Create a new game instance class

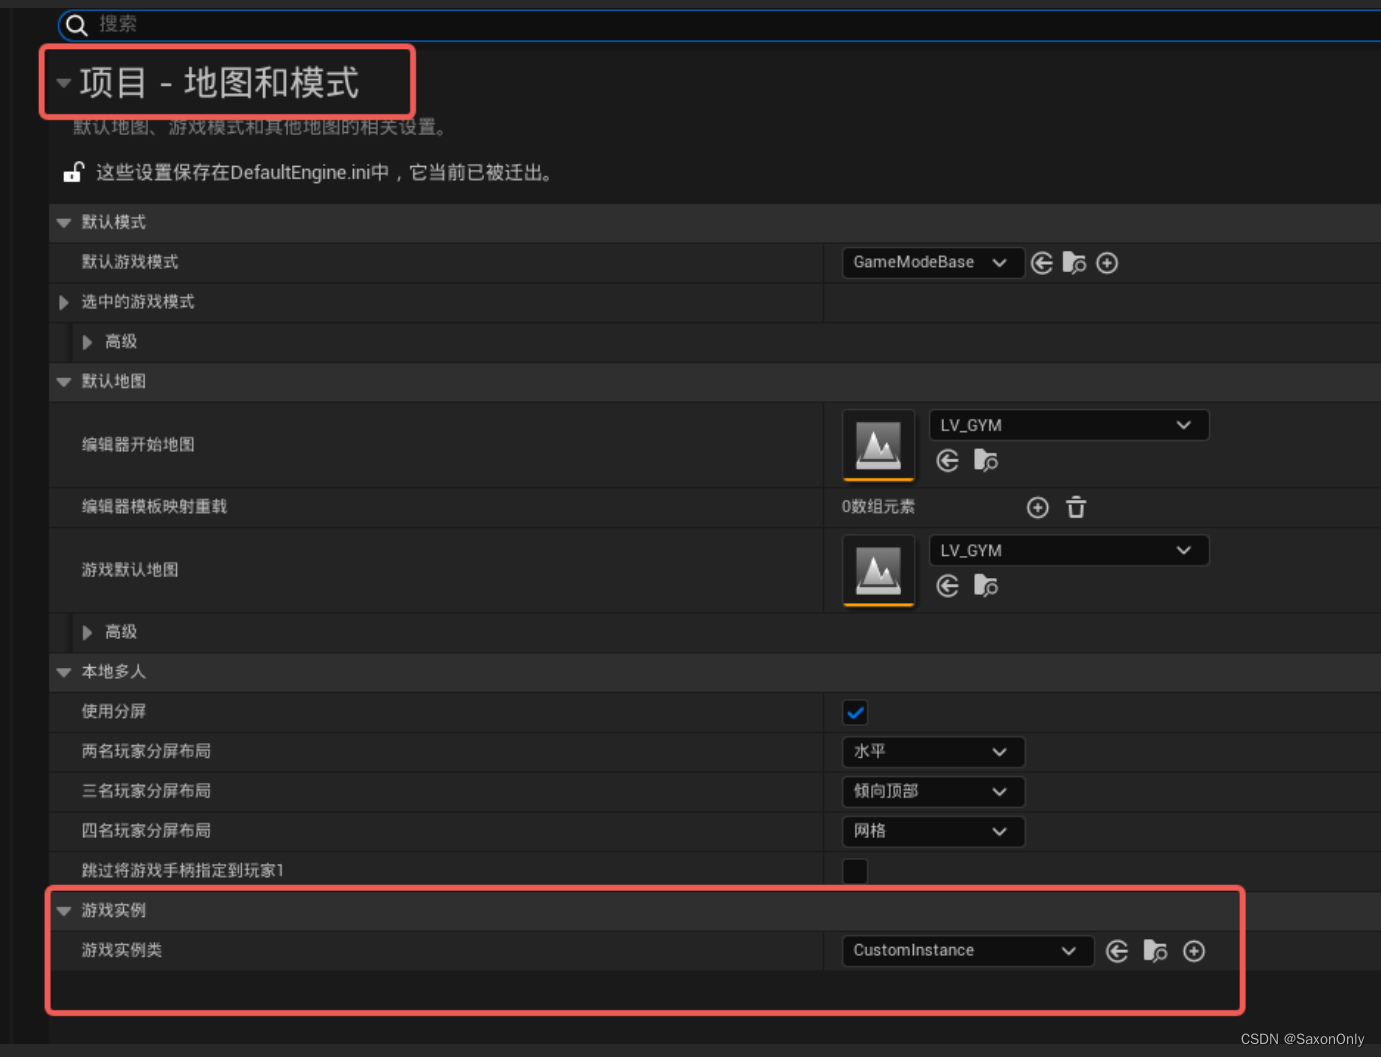[x=1194, y=951]
